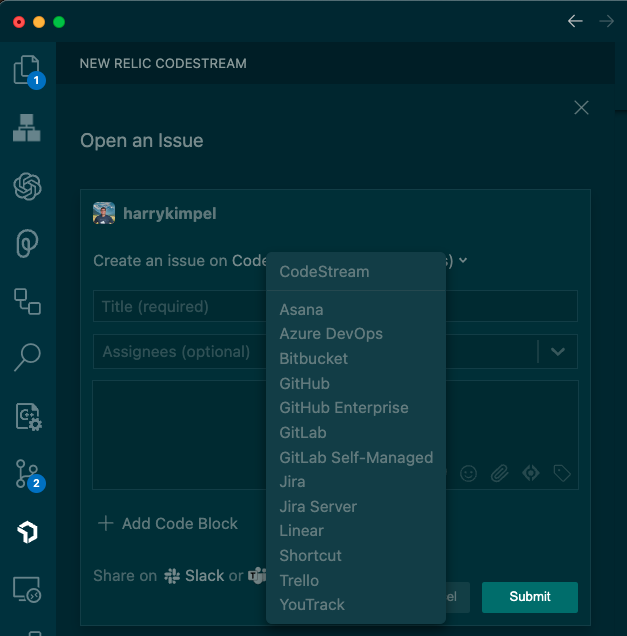Open the Remote Explorer monitor icon
This screenshot has width=627, height=636.
click(x=27, y=589)
